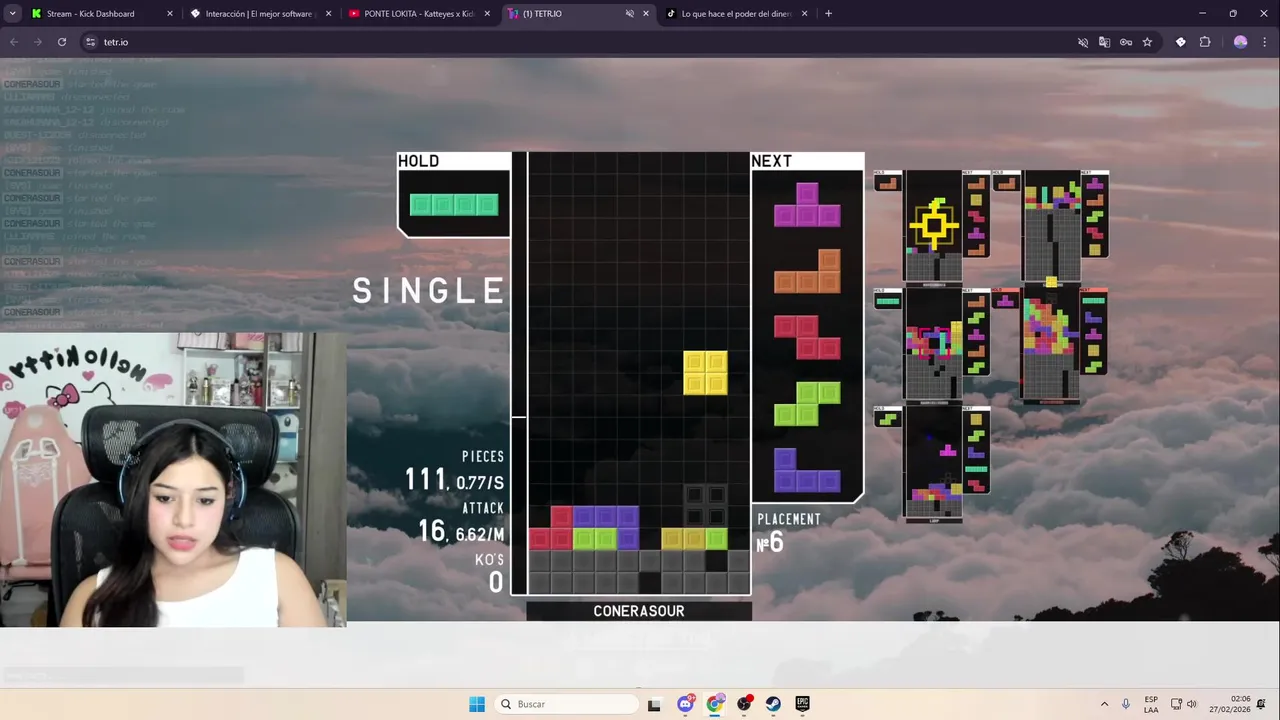The image size is (1280, 720).
Task: Open OBS Studio from the taskbar
Action: (x=744, y=704)
